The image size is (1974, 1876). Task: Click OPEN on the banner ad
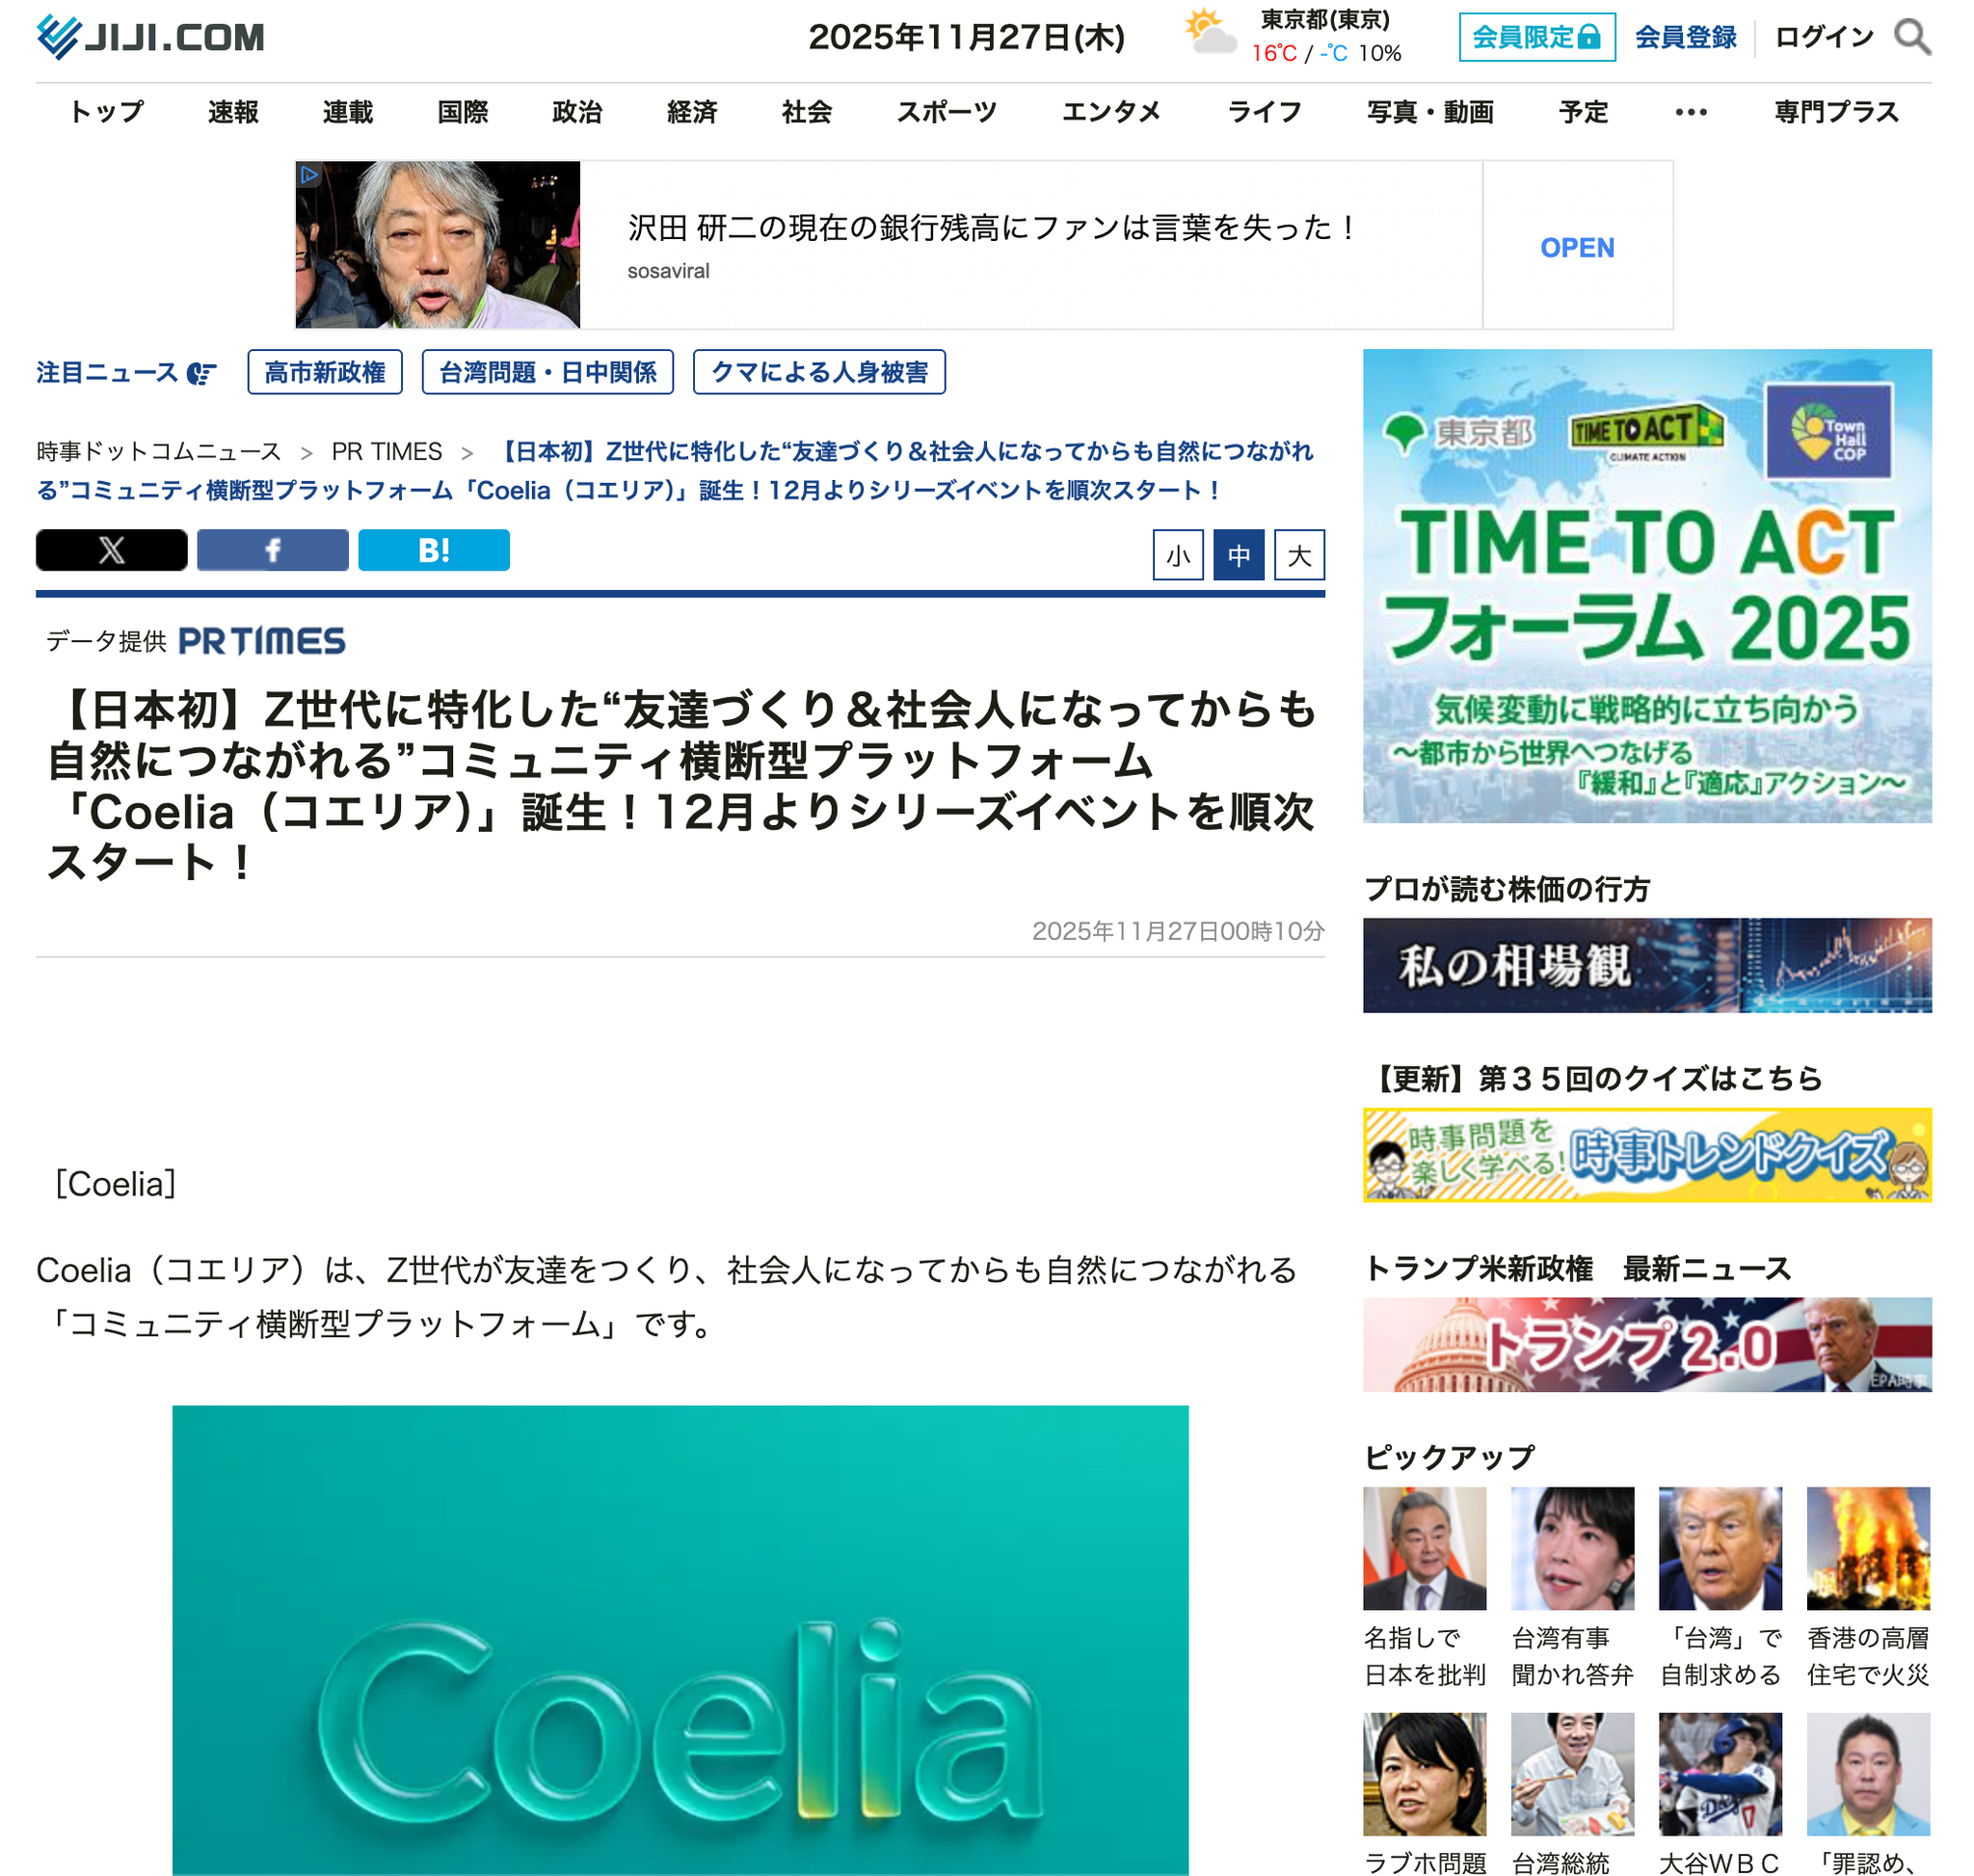tap(1576, 247)
